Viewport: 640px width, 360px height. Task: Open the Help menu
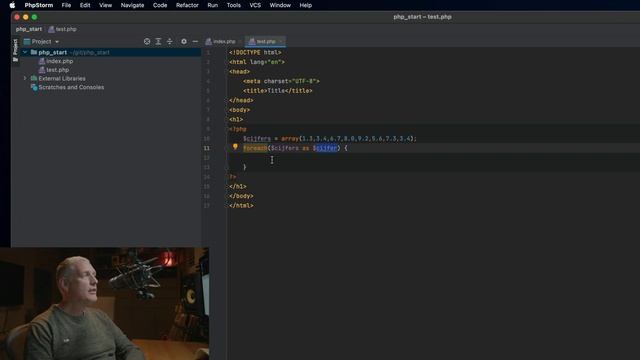tap(305, 5)
